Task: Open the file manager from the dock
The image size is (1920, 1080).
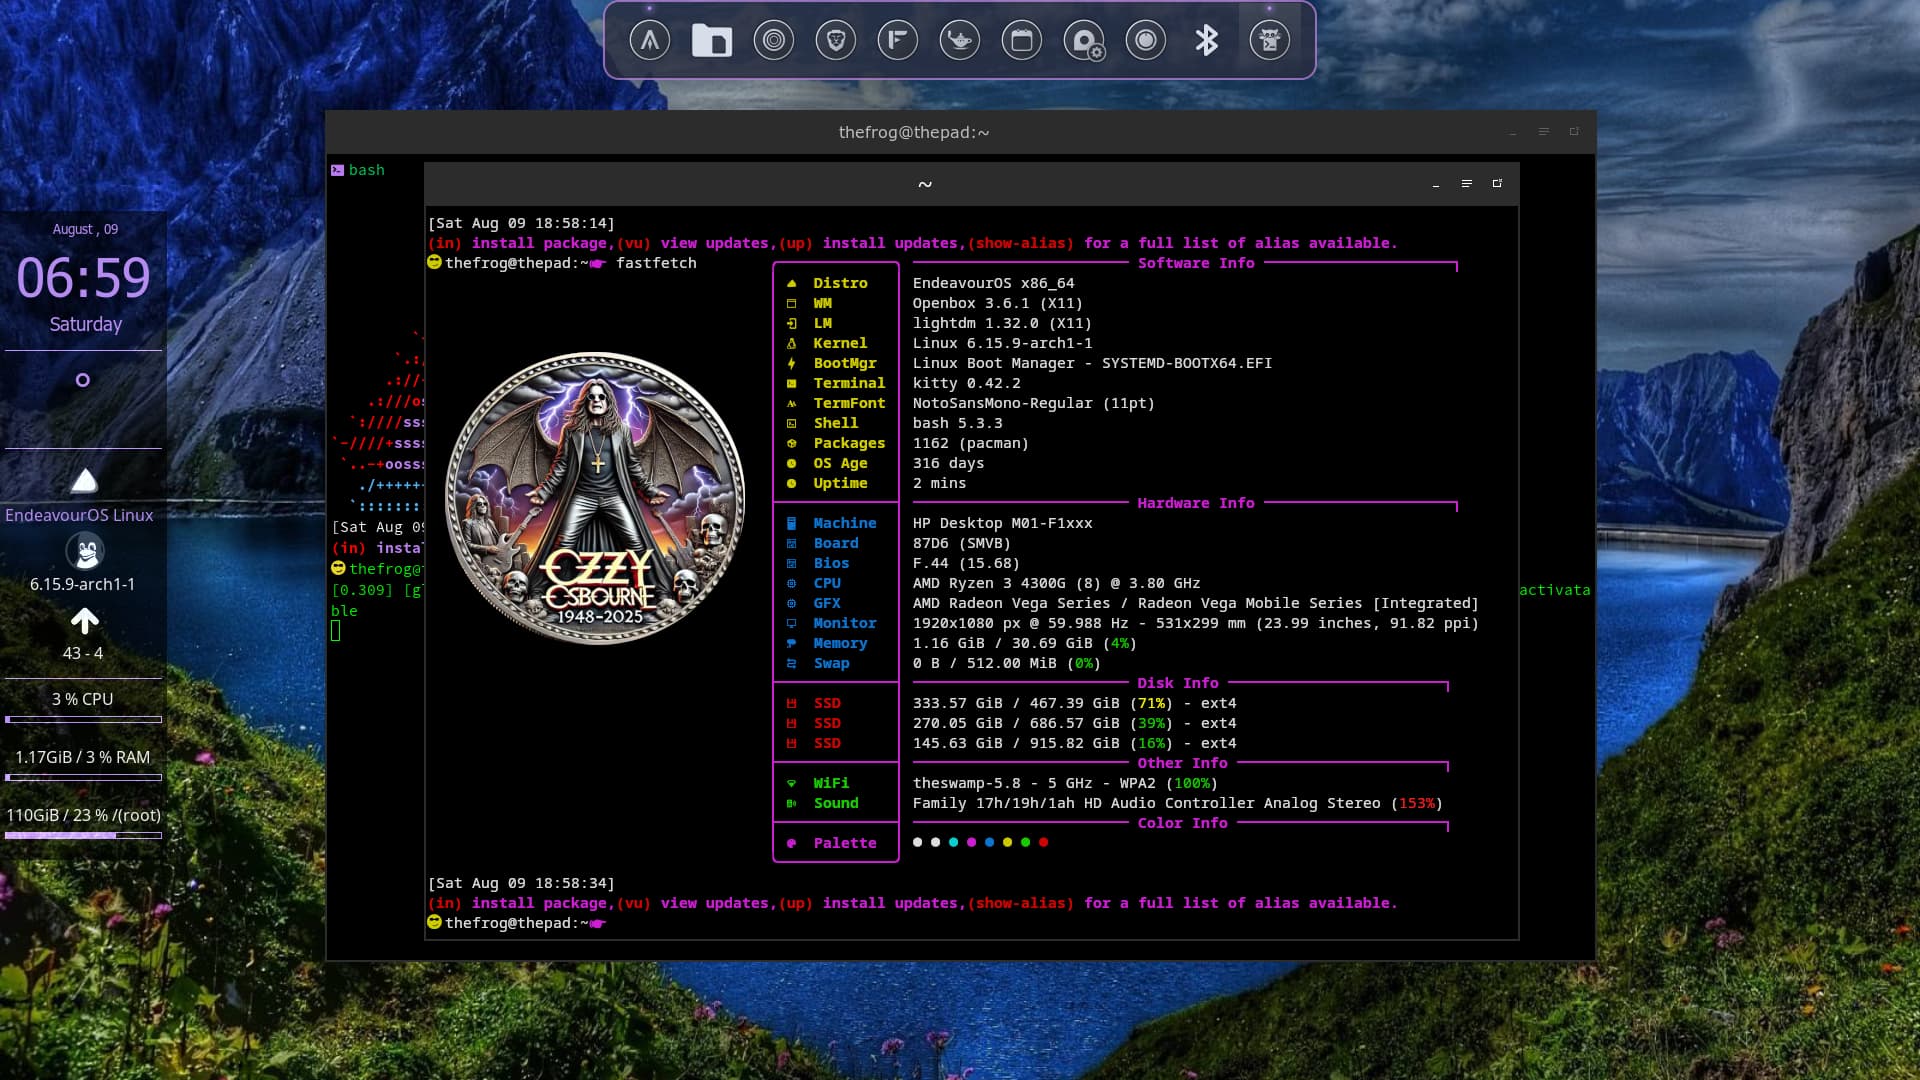Action: (711, 41)
